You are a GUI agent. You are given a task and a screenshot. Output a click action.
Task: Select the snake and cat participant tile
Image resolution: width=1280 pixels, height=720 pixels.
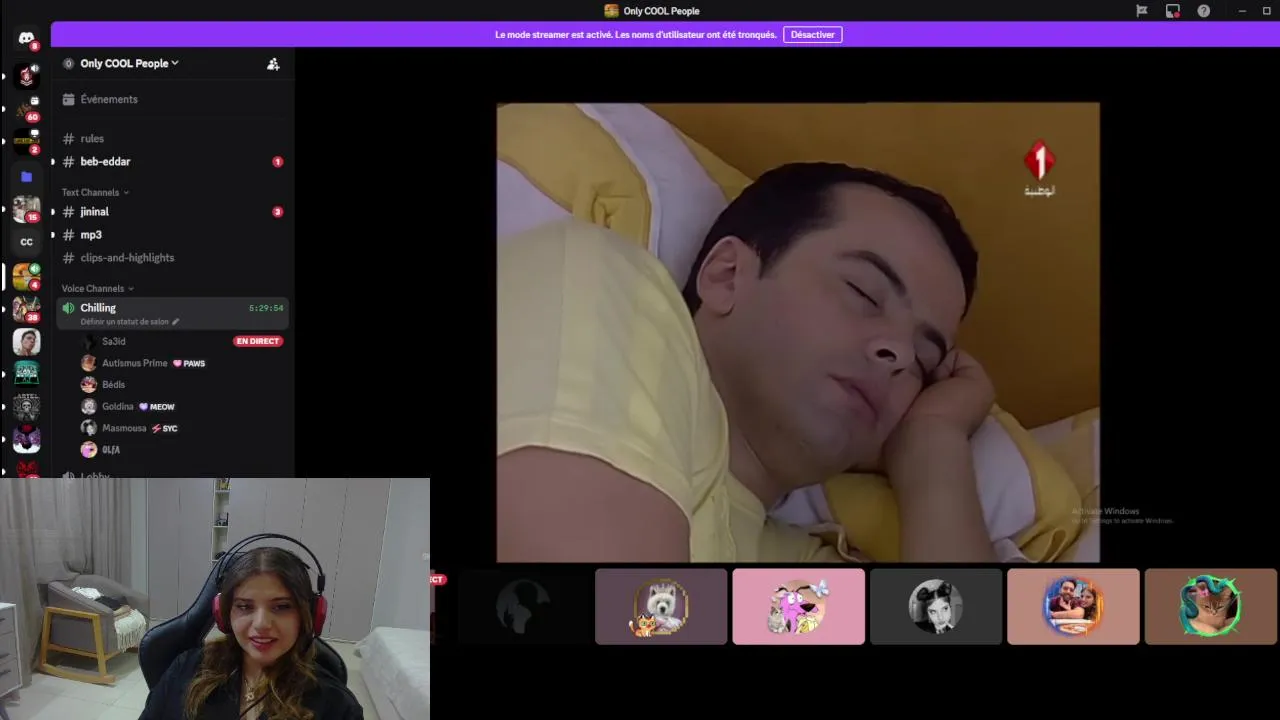pyautogui.click(x=1210, y=607)
